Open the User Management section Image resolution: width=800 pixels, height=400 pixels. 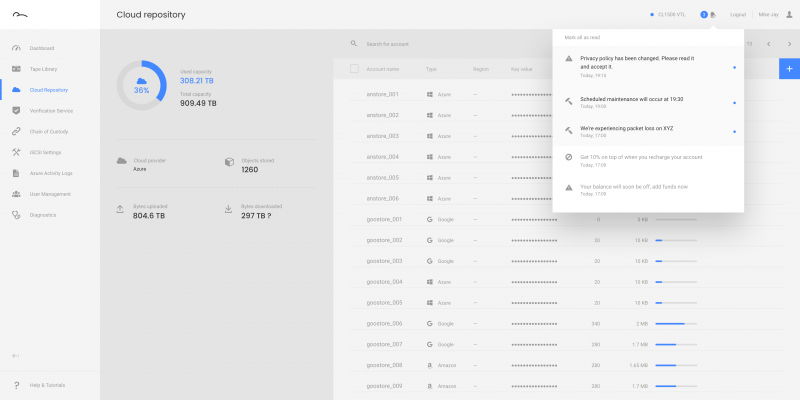49,194
